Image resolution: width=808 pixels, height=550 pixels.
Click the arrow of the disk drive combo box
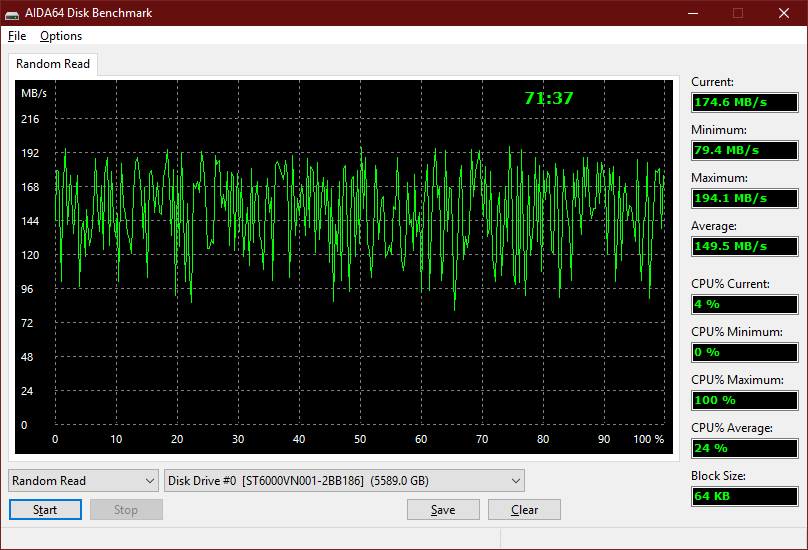click(515, 480)
